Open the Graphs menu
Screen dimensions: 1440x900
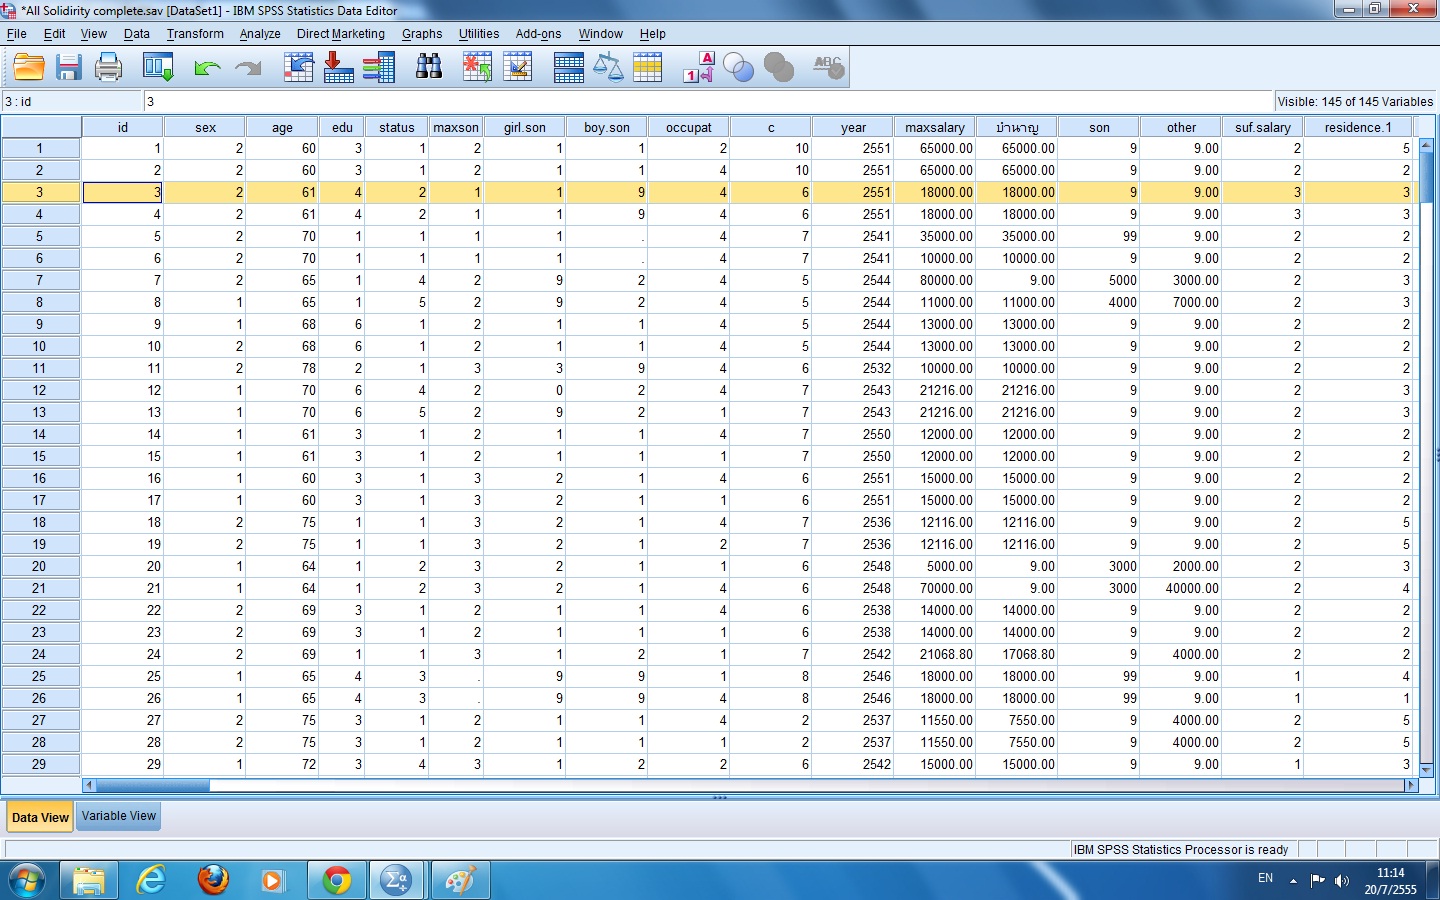(x=422, y=33)
